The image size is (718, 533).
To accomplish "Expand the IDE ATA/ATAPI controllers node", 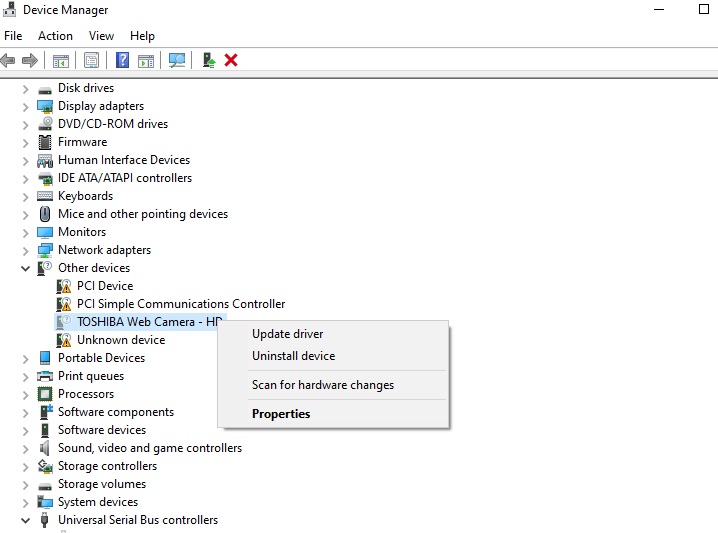I will [26, 179].
